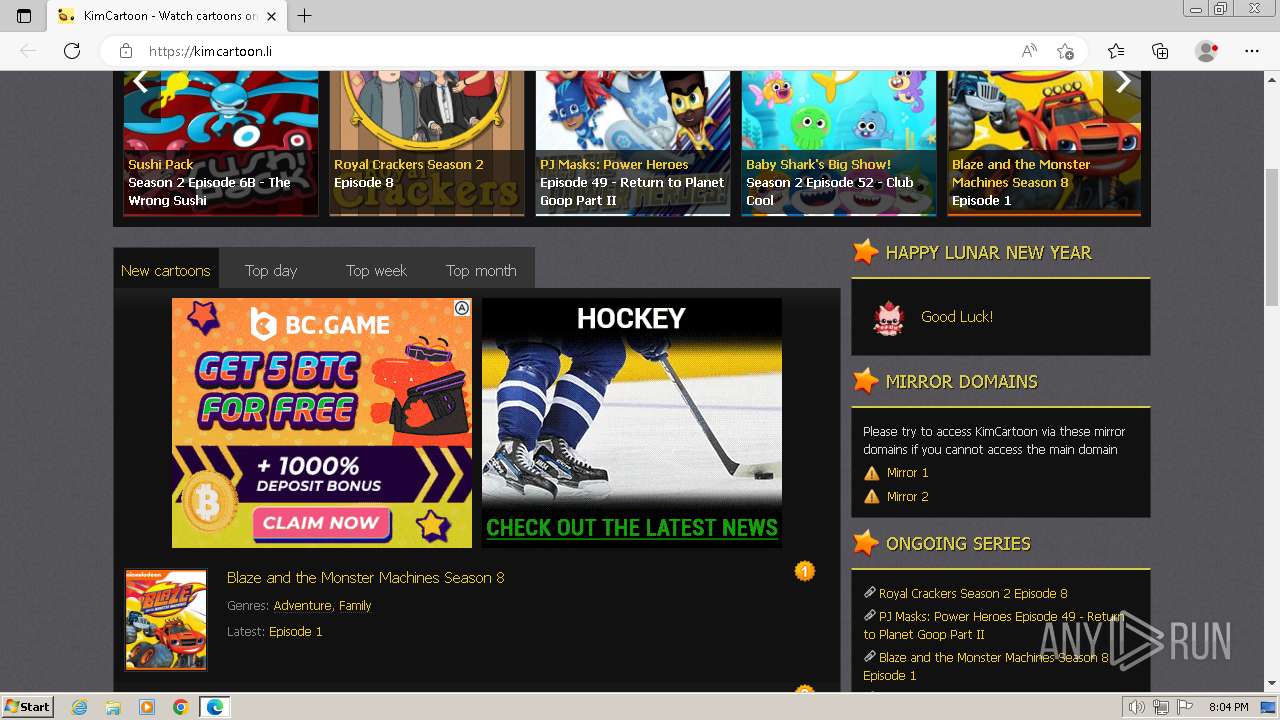Open volume control in system tray
Image resolution: width=1280 pixels, height=720 pixels.
click(x=1136, y=707)
